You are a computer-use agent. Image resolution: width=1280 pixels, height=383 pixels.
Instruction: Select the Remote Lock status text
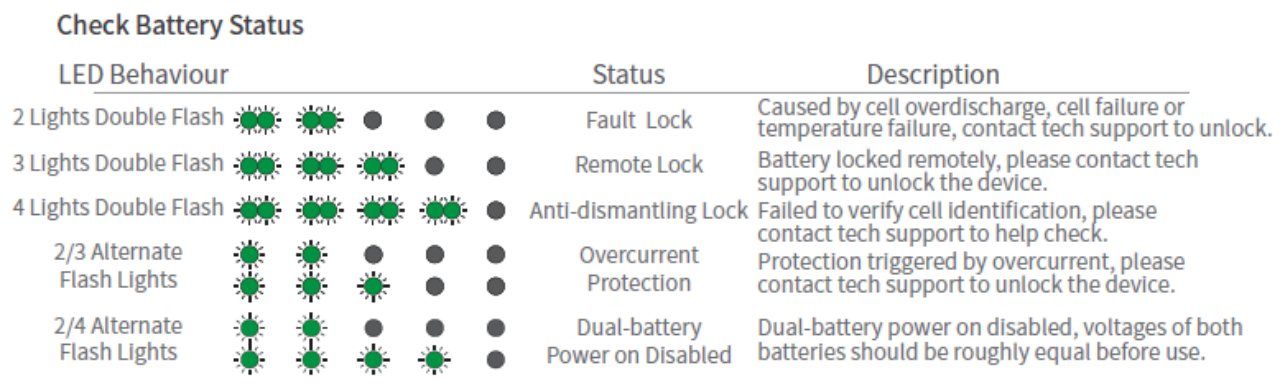tap(639, 165)
